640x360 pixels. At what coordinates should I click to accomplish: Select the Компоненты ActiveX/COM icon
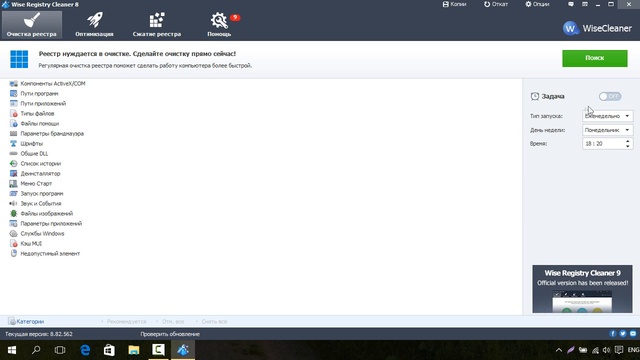(x=13, y=83)
